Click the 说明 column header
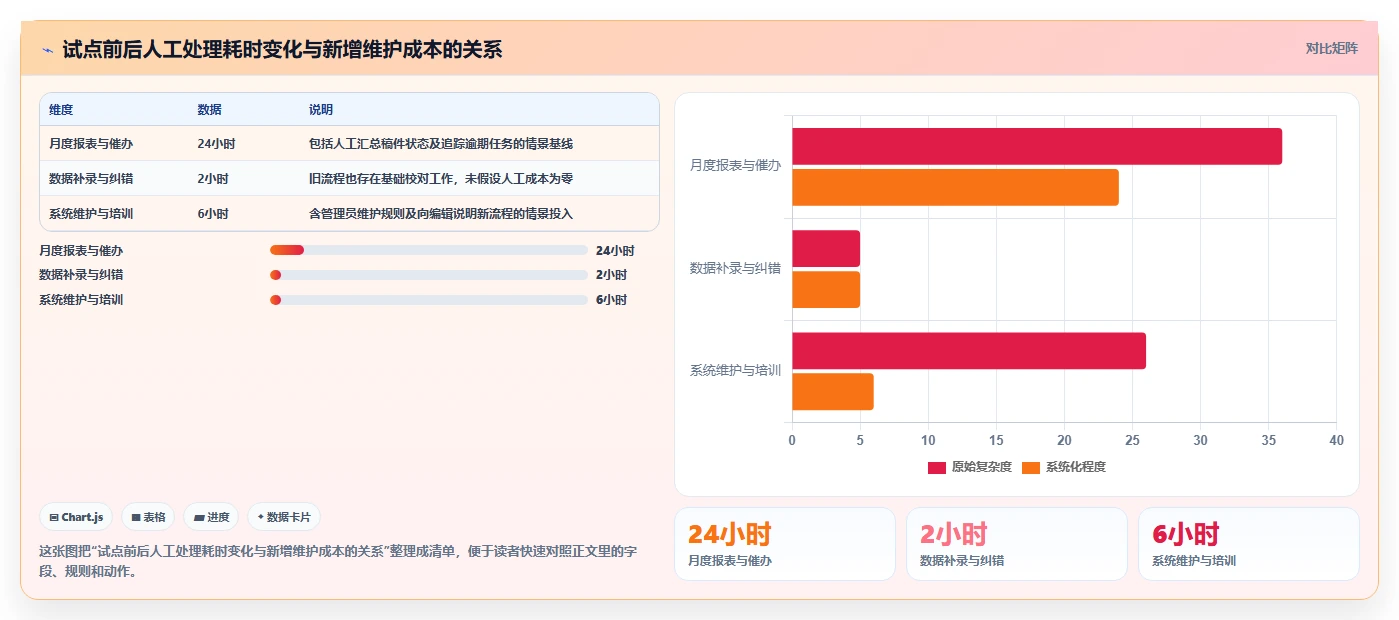The image size is (1399, 620). coord(321,109)
